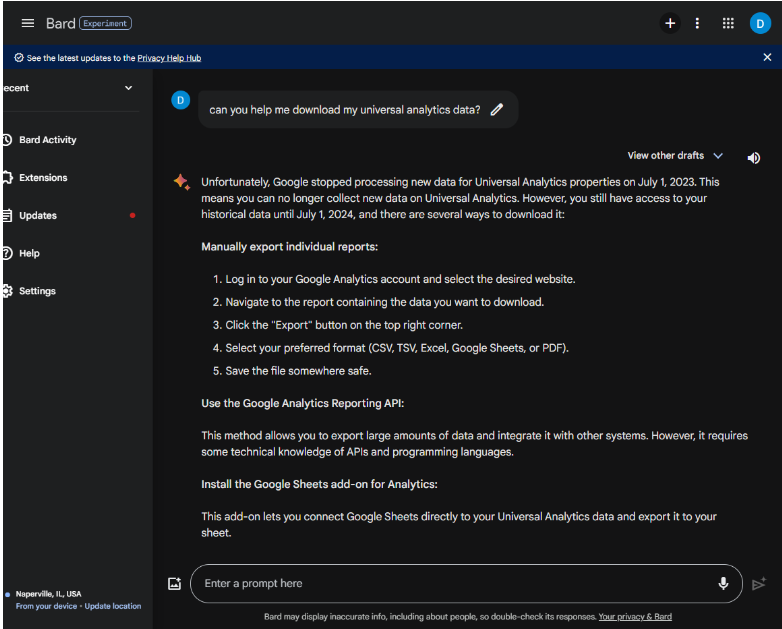Use microphone for voice input
This screenshot has width=782, height=629.
[723, 583]
